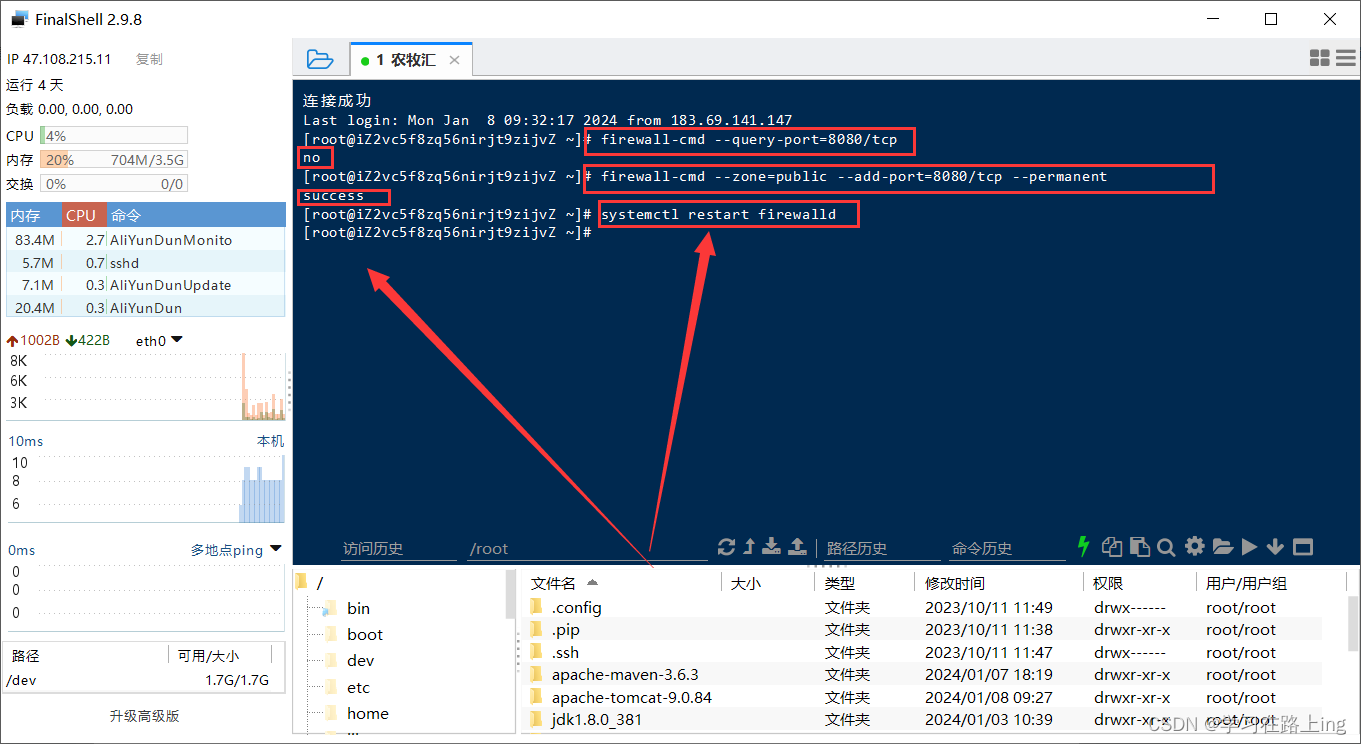Click the download file icon
Viewport: 1361px width, 744px height.
pyautogui.click(x=771, y=546)
